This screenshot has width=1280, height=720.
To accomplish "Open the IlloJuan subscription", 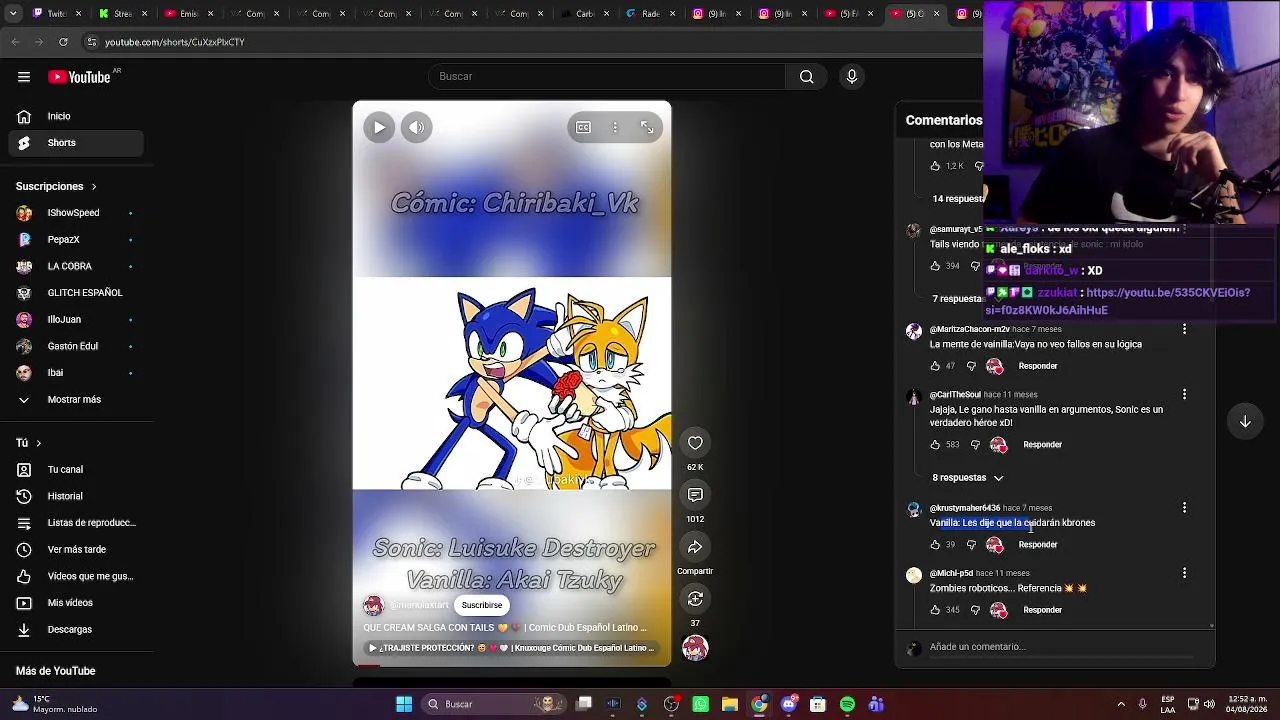I will (77, 320).
